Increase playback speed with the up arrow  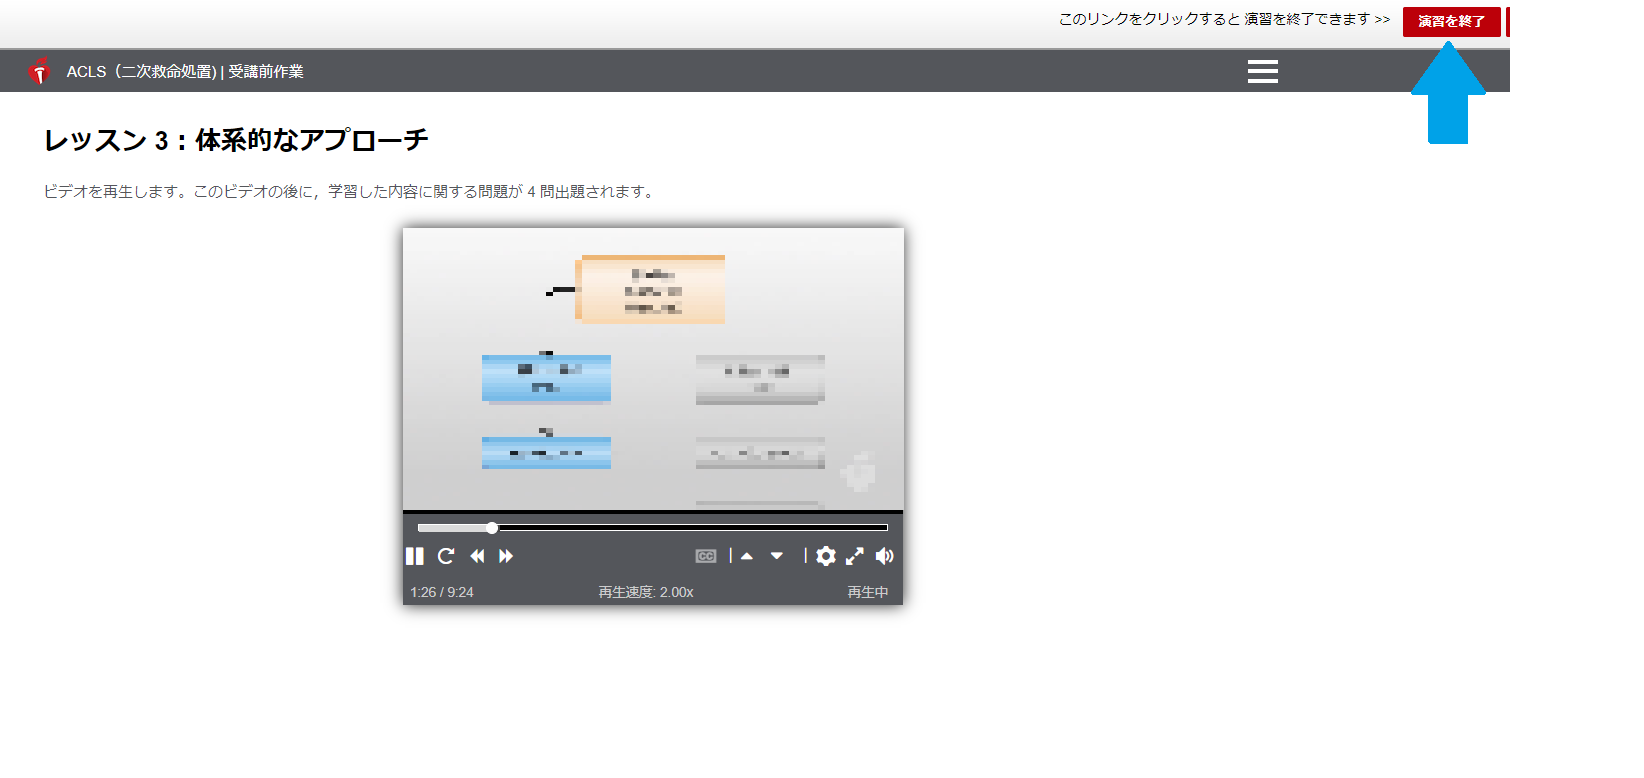pos(747,556)
